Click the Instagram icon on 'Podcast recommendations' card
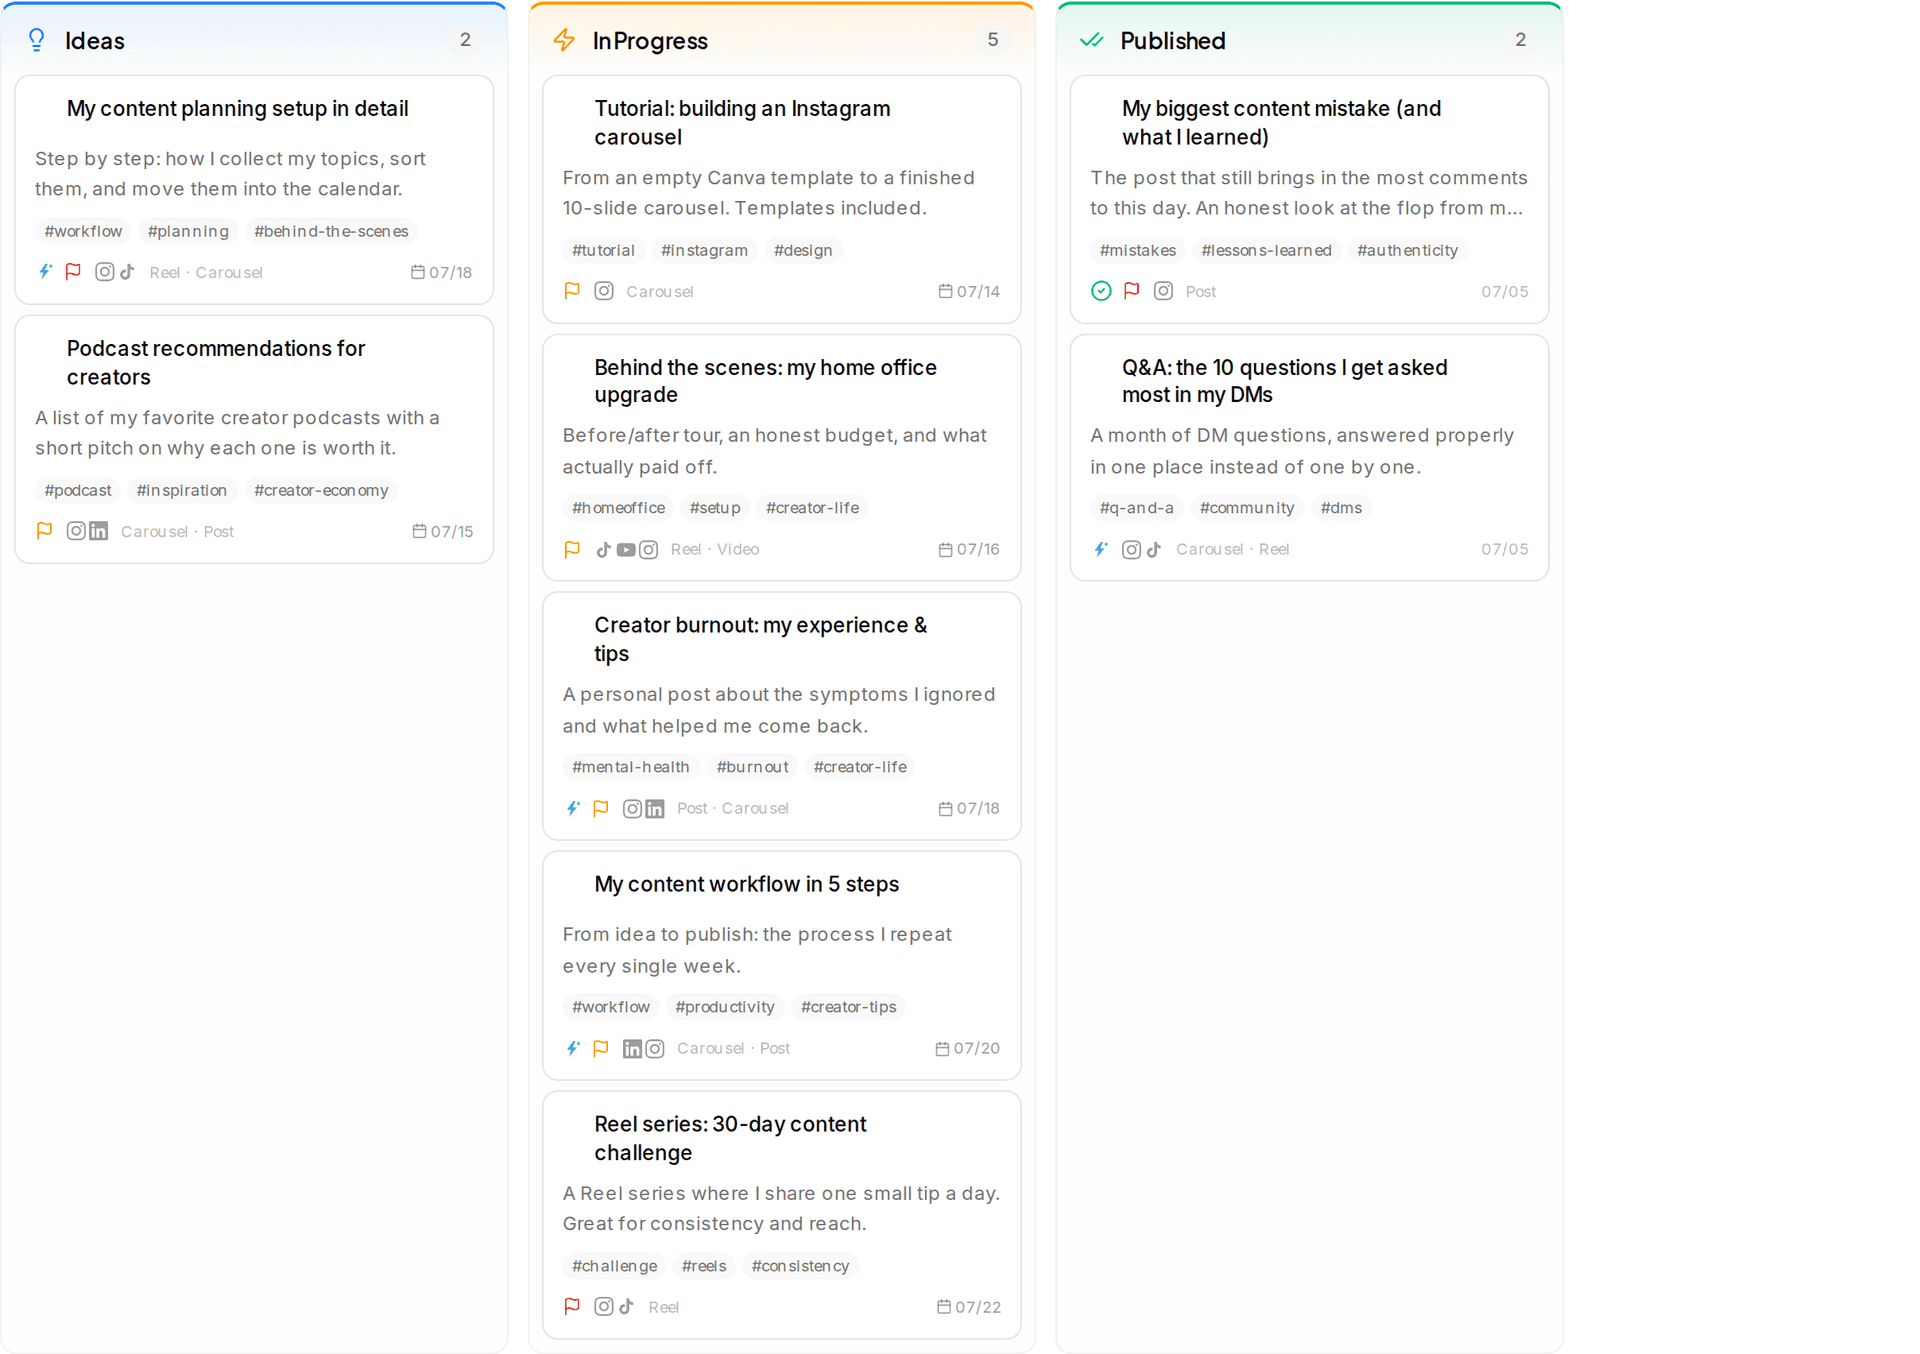1920x1354 pixels. (x=76, y=531)
